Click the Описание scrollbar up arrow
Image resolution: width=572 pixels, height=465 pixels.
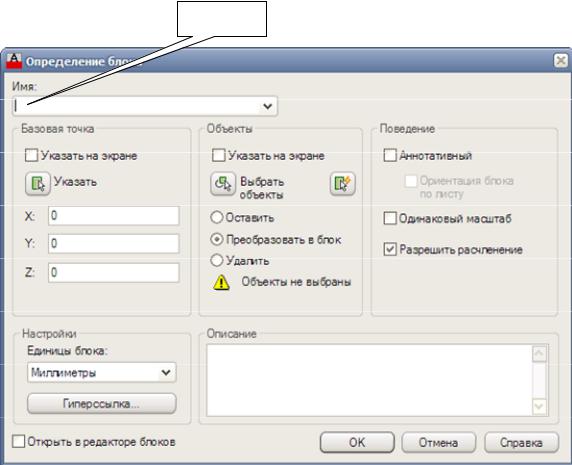pyautogui.click(x=540, y=353)
